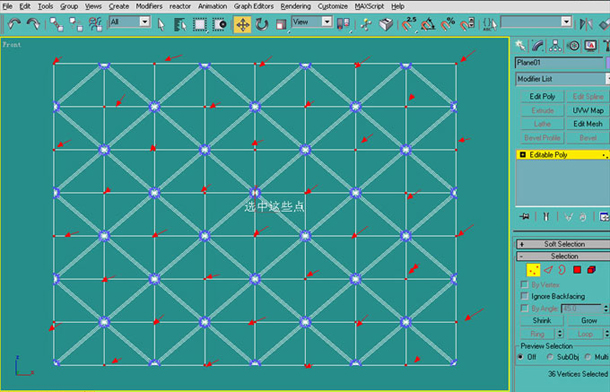
Task: Open the Motion panel tab icon
Action: tap(573, 46)
